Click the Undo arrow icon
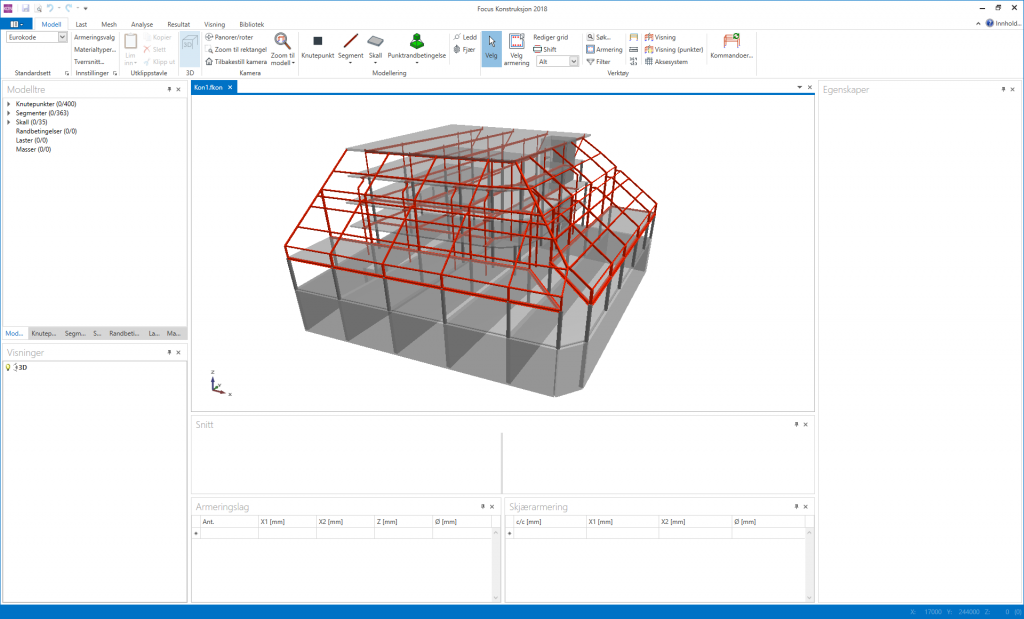Viewport: 1024px width, 619px height. (x=50, y=8)
